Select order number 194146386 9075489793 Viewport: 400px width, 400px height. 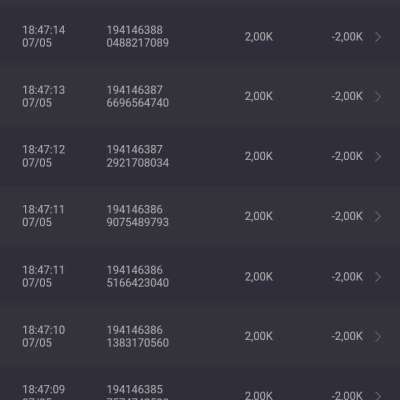138,216
